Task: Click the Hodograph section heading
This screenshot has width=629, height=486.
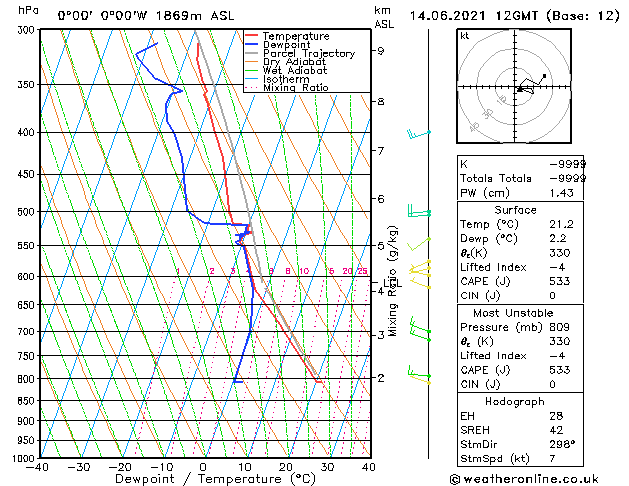Action: point(515,402)
